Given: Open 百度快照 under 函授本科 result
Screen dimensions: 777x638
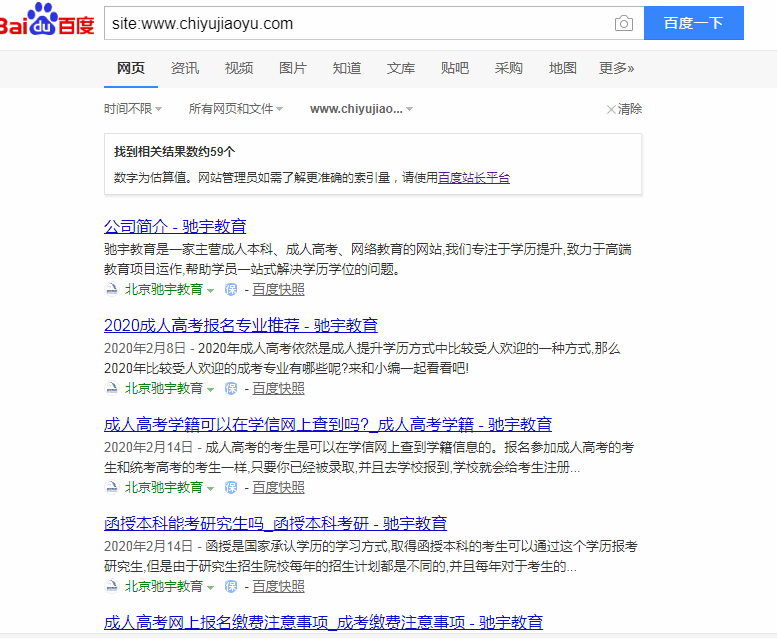Looking at the screenshot, I should [278, 586].
